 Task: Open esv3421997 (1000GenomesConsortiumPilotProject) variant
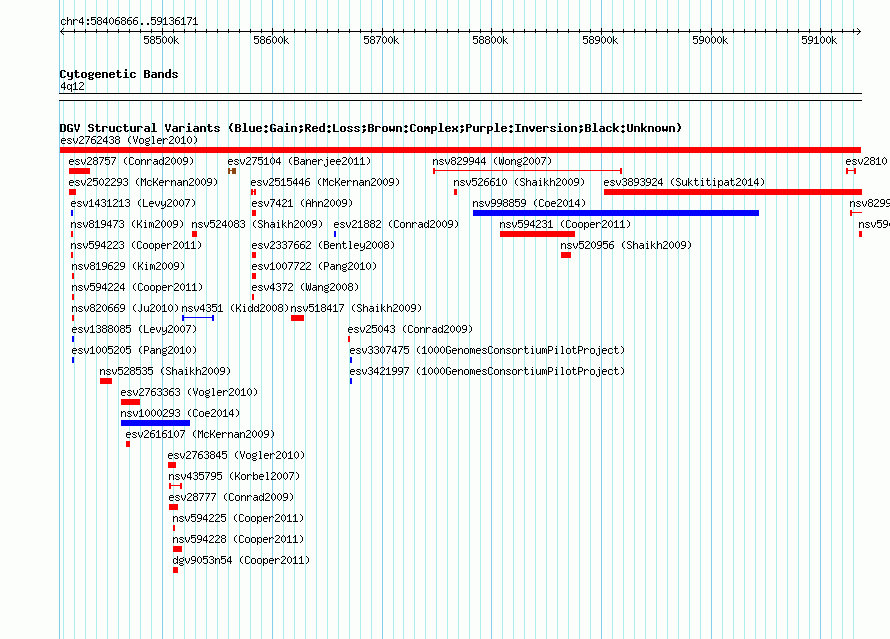coord(487,371)
